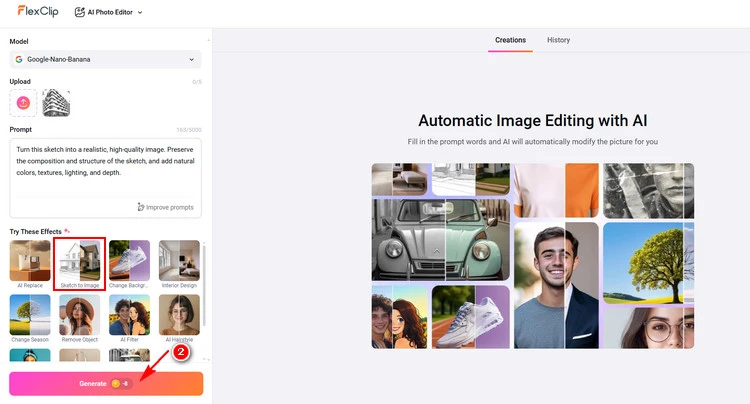Click the tree landscape sample image
Screen dimensions: 750x404
648,263
